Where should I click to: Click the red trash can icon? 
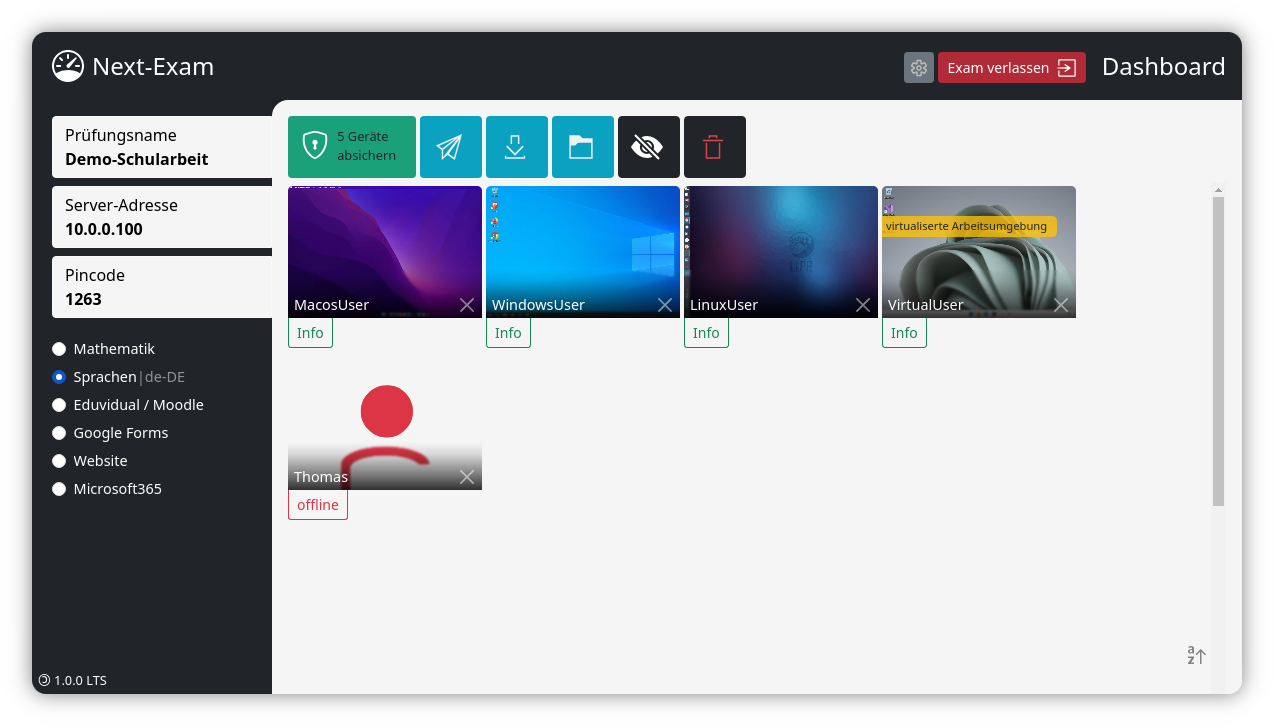714,147
